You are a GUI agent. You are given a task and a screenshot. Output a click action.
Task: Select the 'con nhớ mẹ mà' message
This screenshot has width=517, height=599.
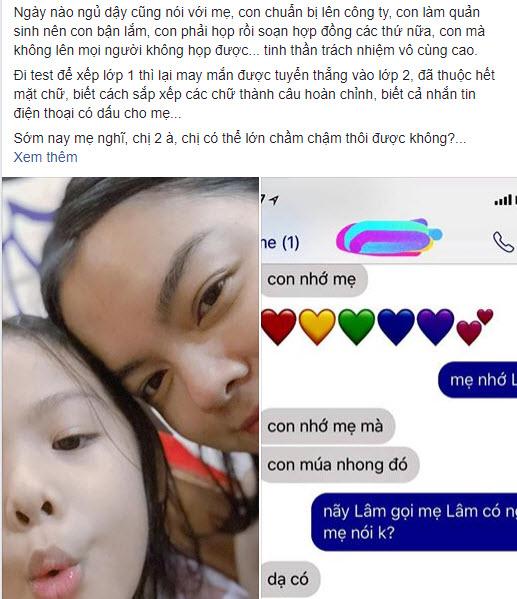coord(328,426)
